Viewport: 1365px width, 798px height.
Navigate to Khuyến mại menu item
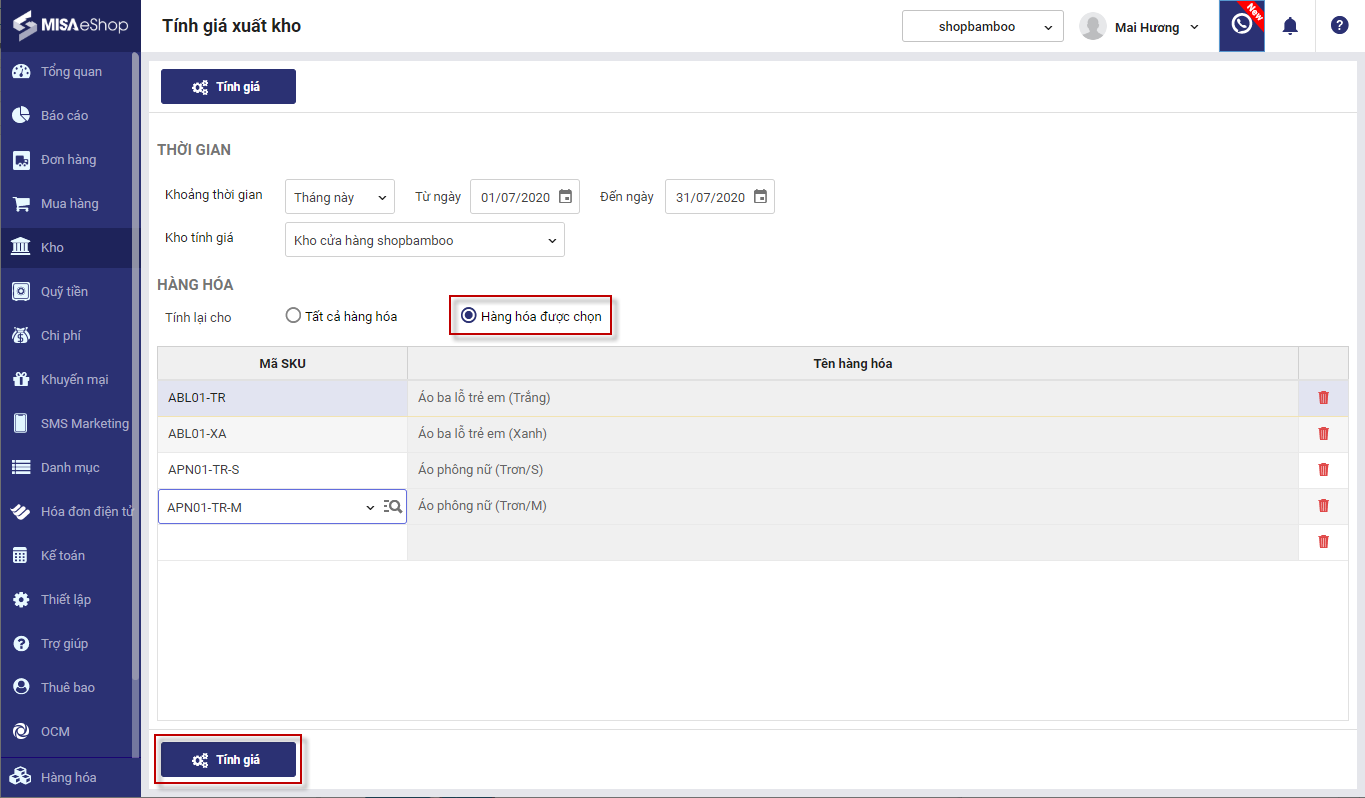[x=74, y=380]
